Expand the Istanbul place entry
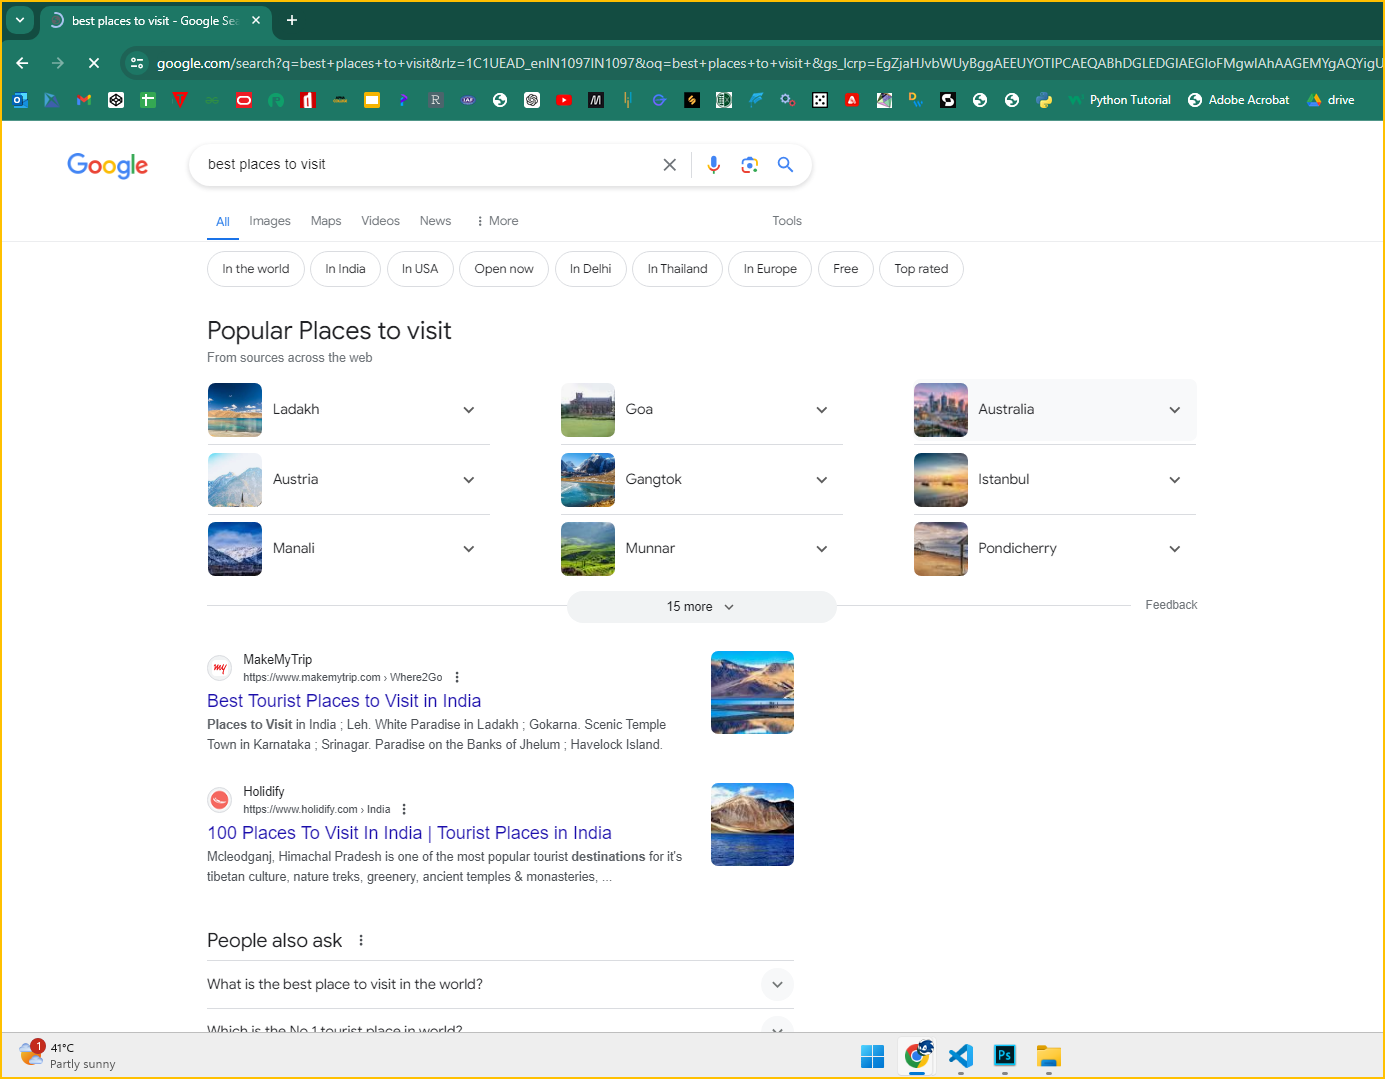Screen dimensions: 1385x1079 click(x=1174, y=480)
